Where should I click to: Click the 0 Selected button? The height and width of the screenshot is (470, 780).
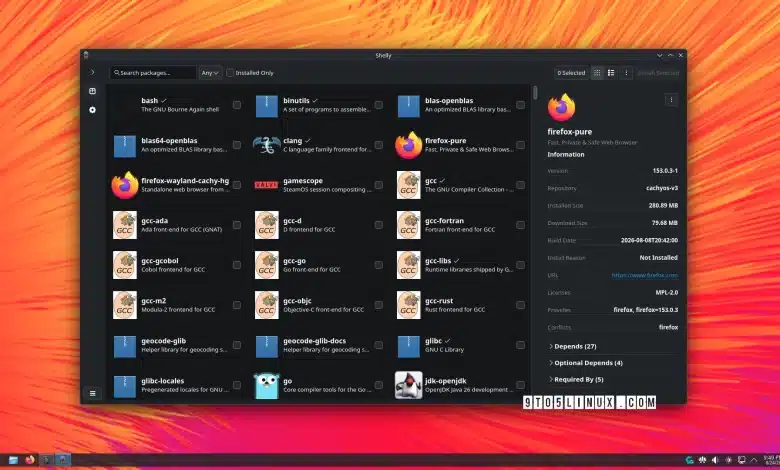click(x=571, y=73)
